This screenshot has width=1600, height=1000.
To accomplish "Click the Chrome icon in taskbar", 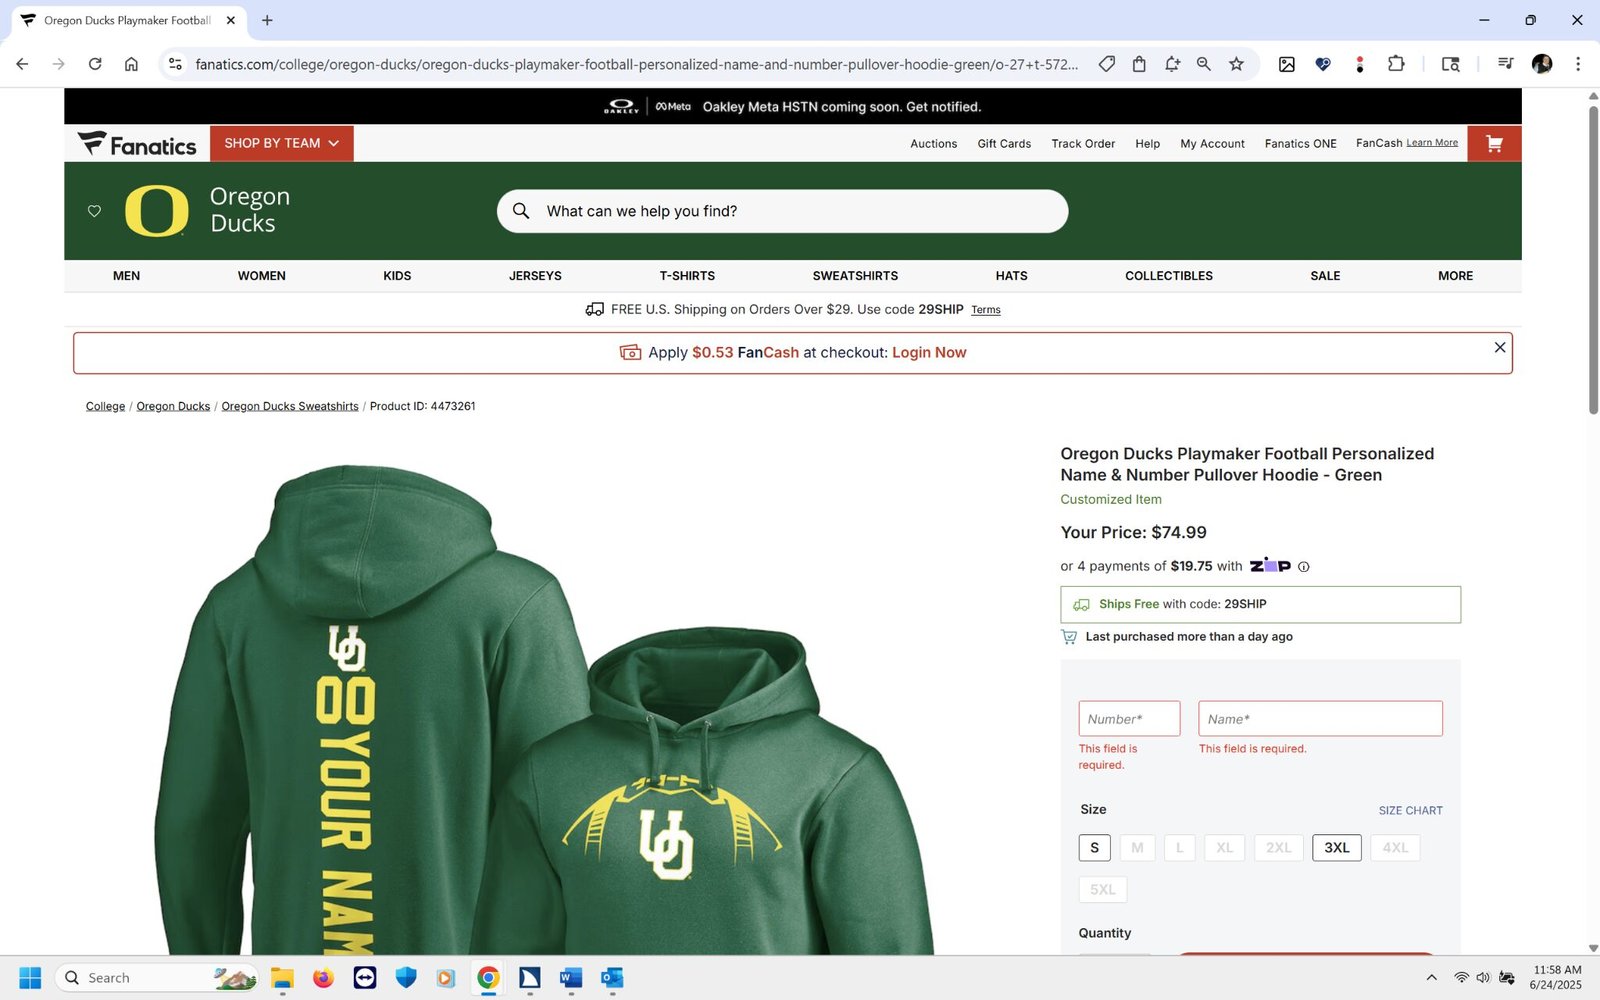I will tap(488, 978).
